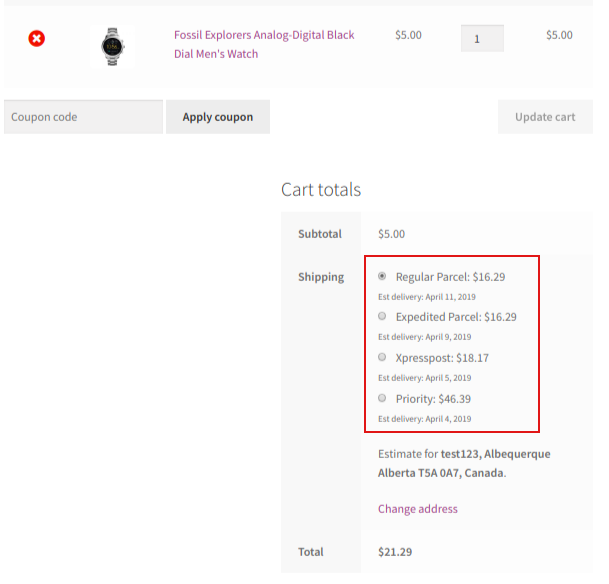Choose Expedited Parcel shipping radio button

pos(383,316)
